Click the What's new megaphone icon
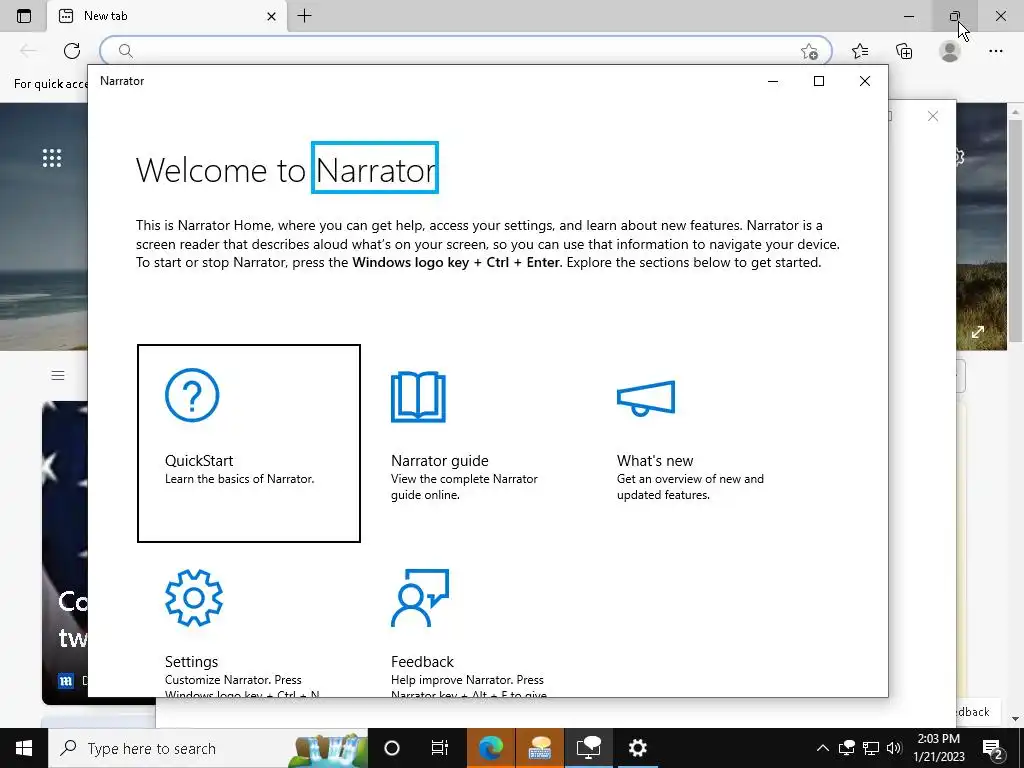The height and width of the screenshot is (768, 1024). click(x=646, y=398)
